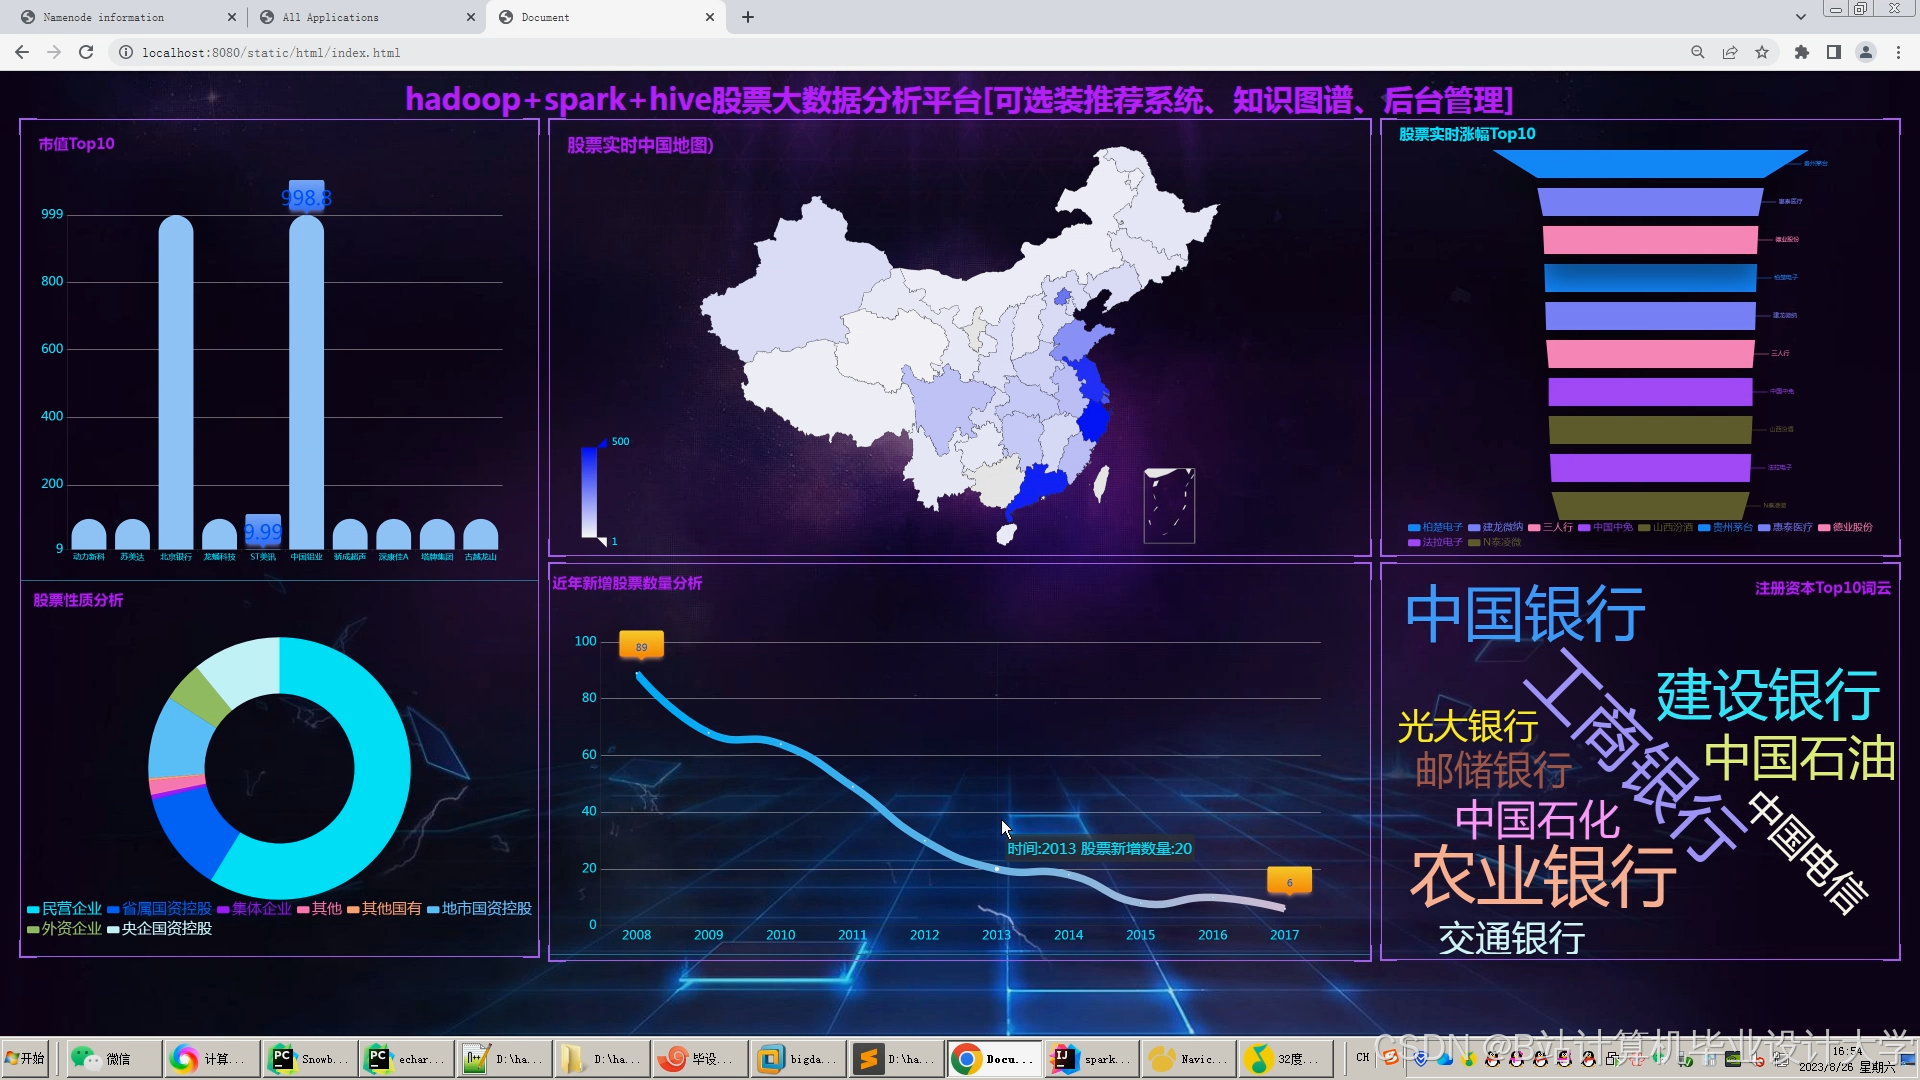Open the Windows 开始 start menu
1920x1080 pixels.
(26, 1058)
